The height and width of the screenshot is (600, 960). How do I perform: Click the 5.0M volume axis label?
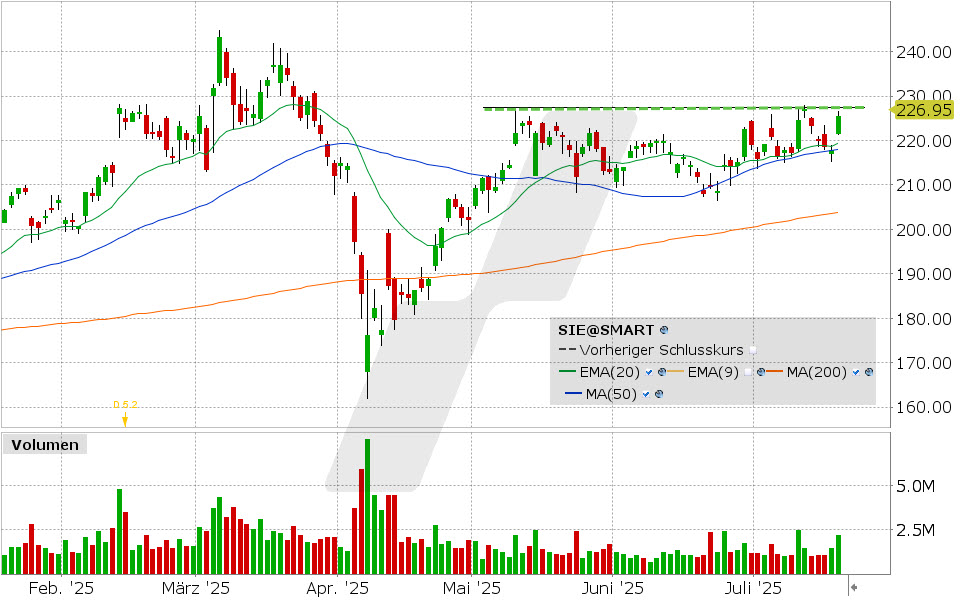coord(915,486)
